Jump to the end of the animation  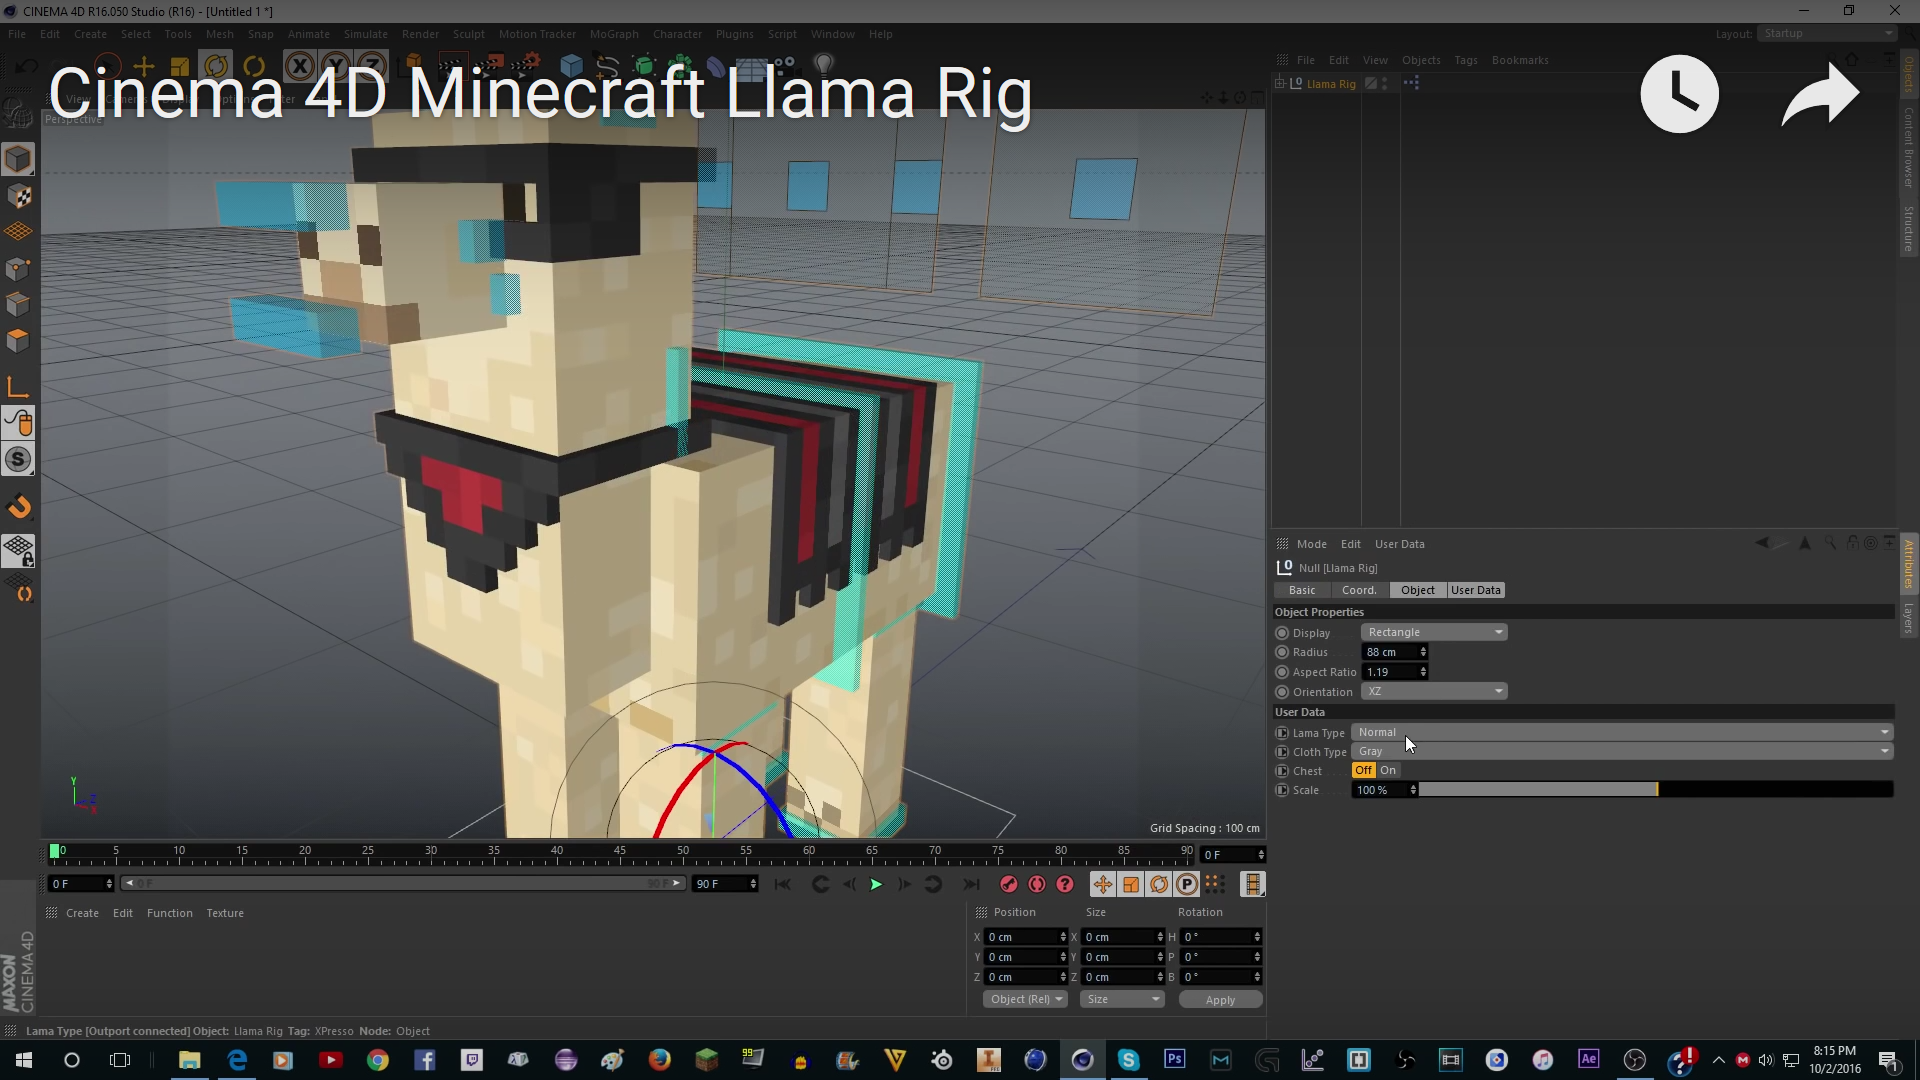point(971,884)
